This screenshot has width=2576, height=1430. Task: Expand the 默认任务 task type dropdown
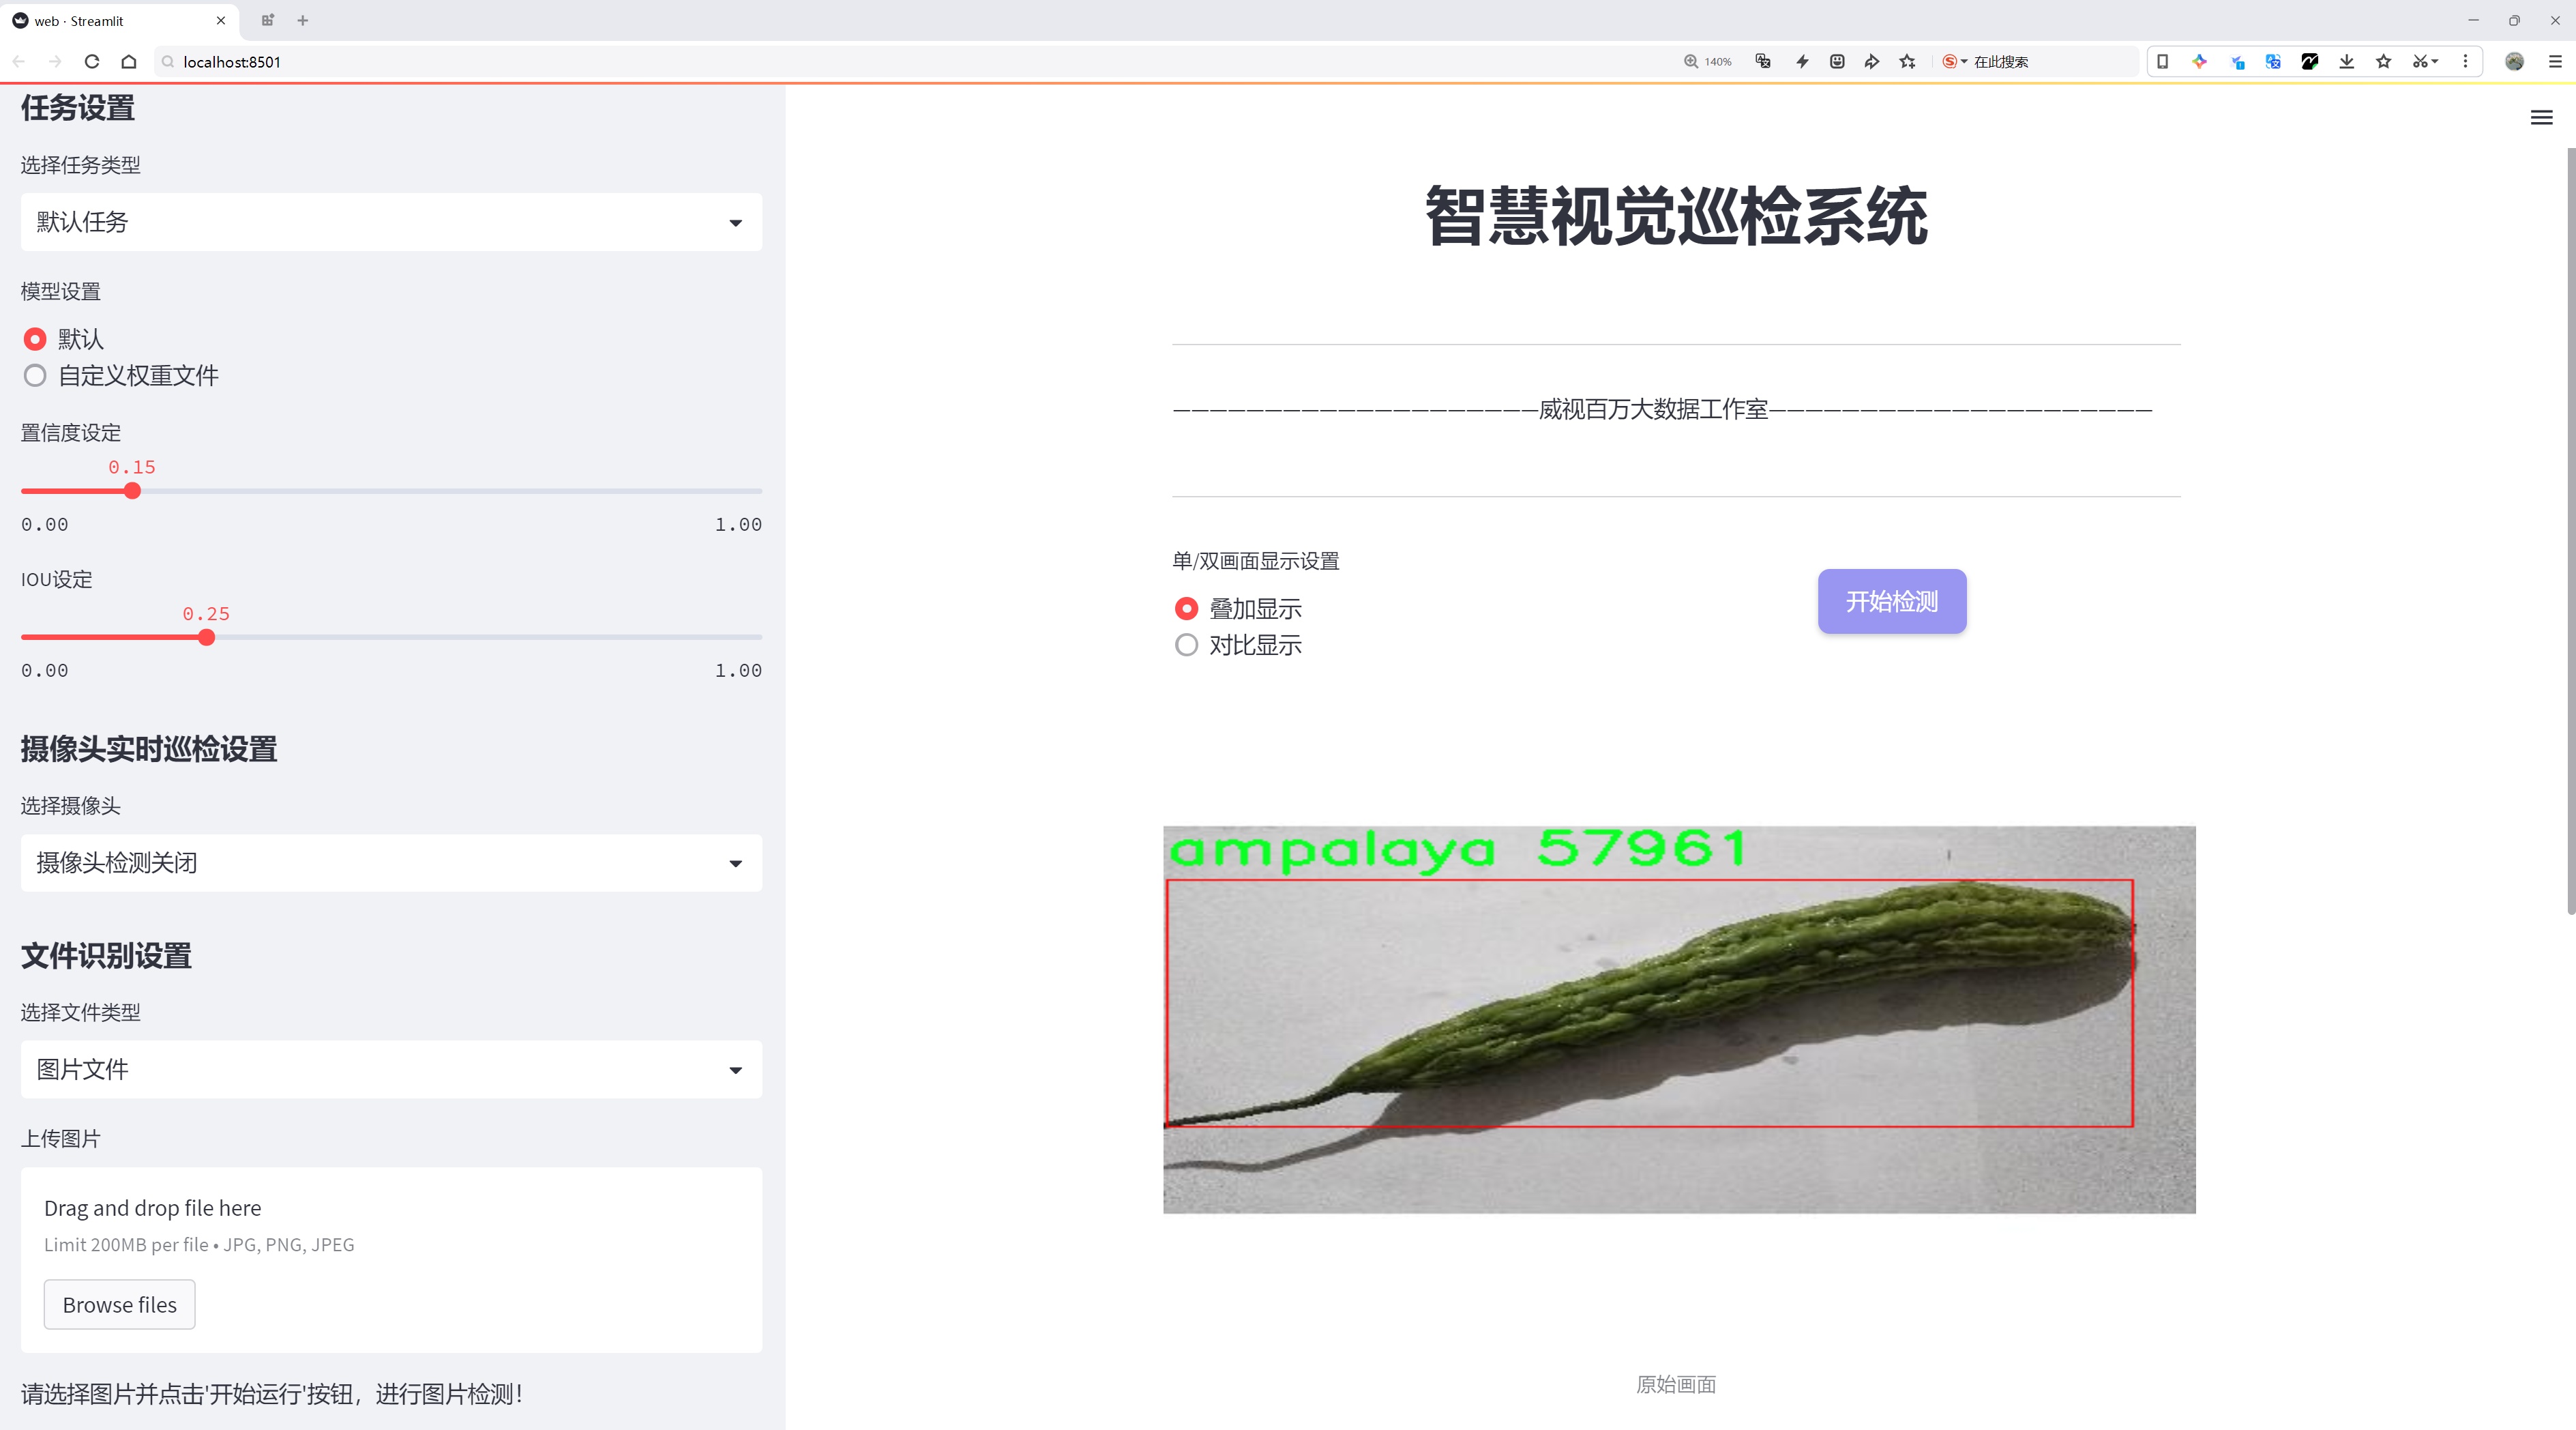(x=391, y=222)
